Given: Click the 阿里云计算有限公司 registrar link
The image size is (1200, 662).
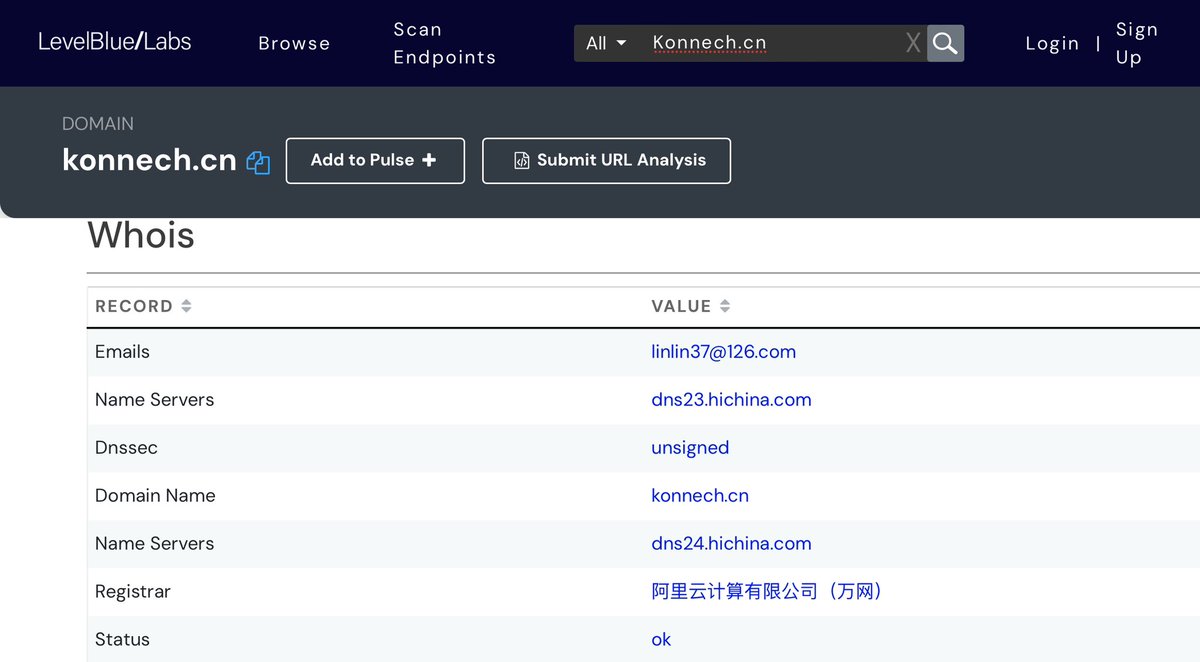Looking at the screenshot, I should [x=767, y=592].
